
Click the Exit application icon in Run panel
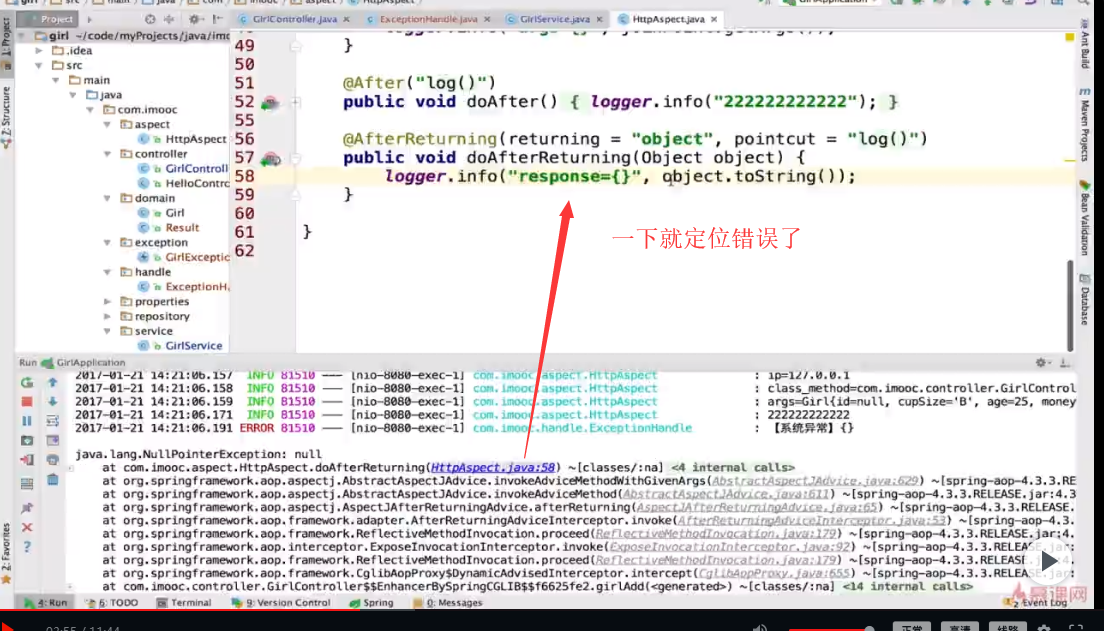tap(27, 461)
